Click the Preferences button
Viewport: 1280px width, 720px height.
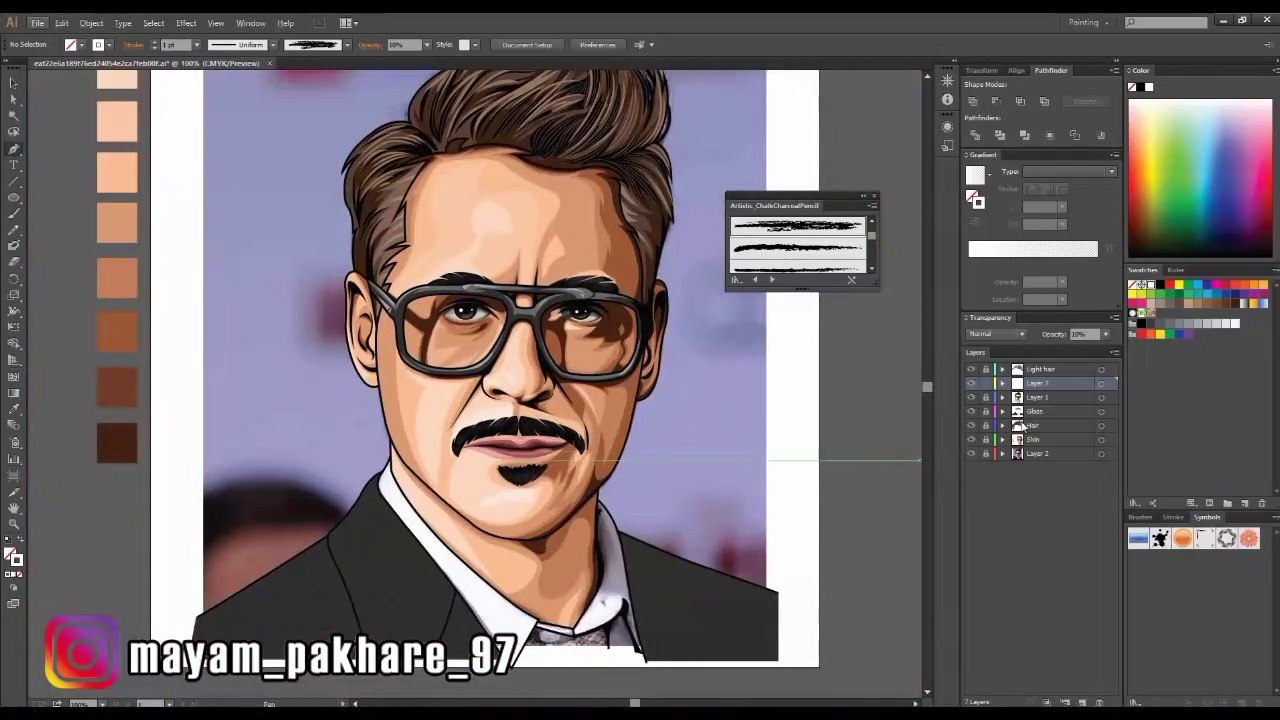coord(597,45)
